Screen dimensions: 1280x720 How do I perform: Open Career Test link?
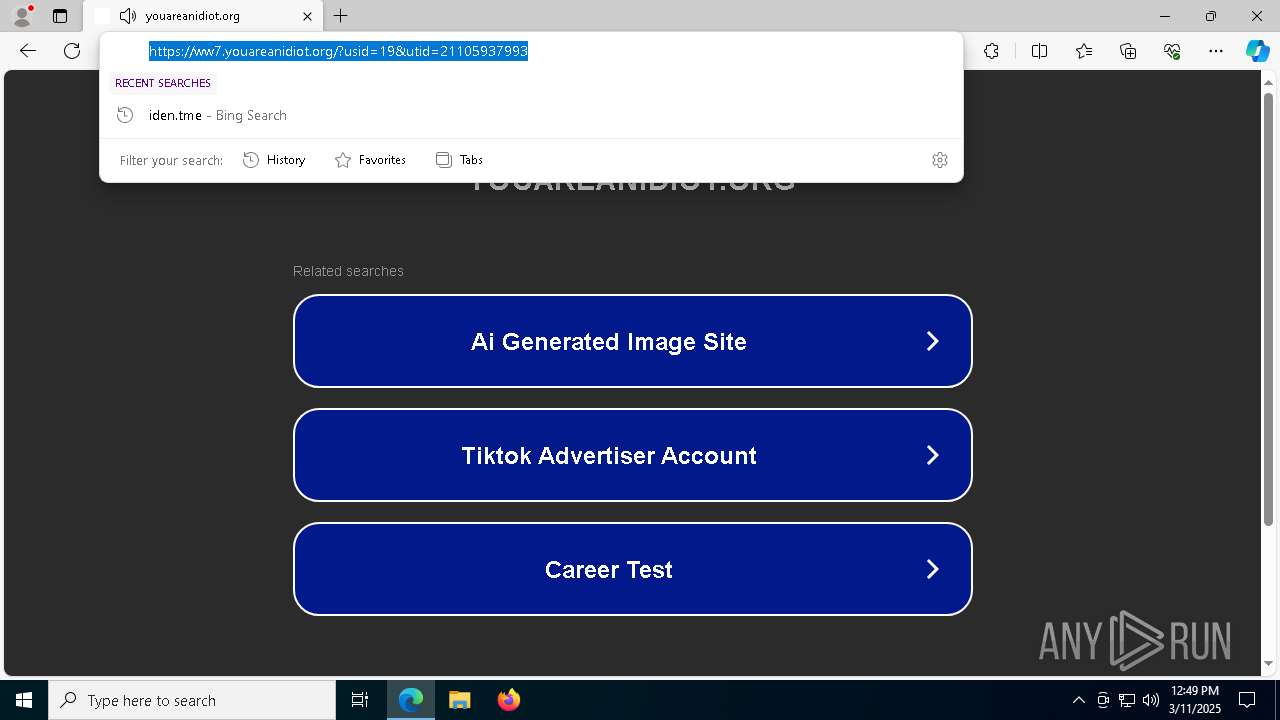(633, 569)
